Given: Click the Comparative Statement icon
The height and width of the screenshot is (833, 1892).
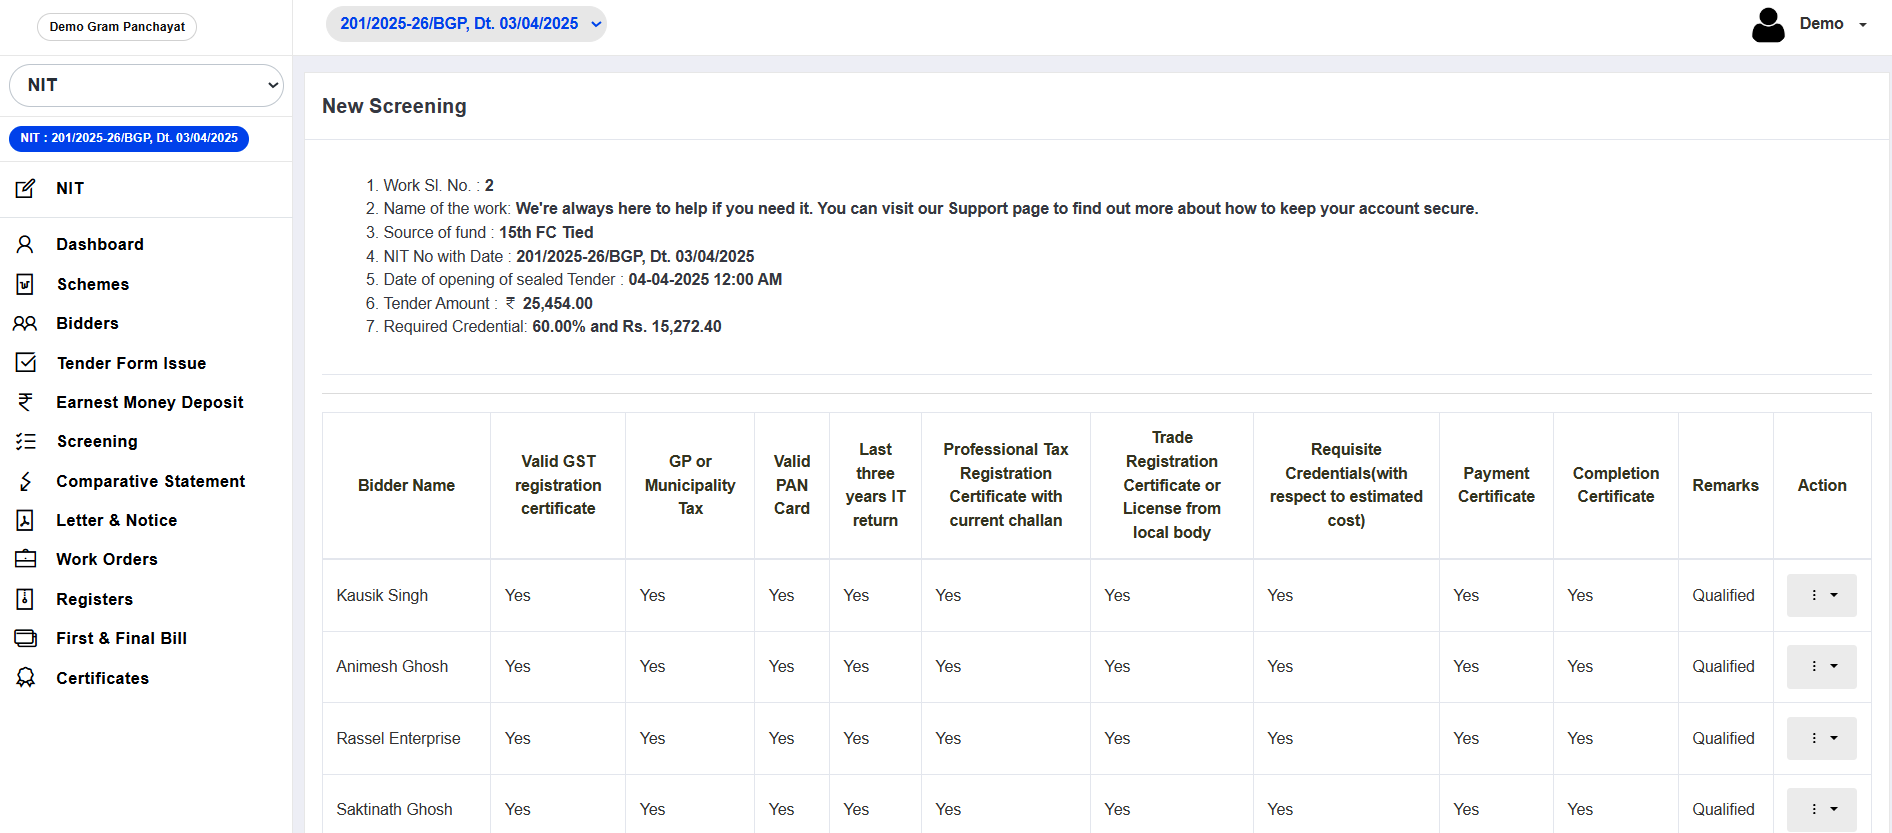Looking at the screenshot, I should coord(25,481).
